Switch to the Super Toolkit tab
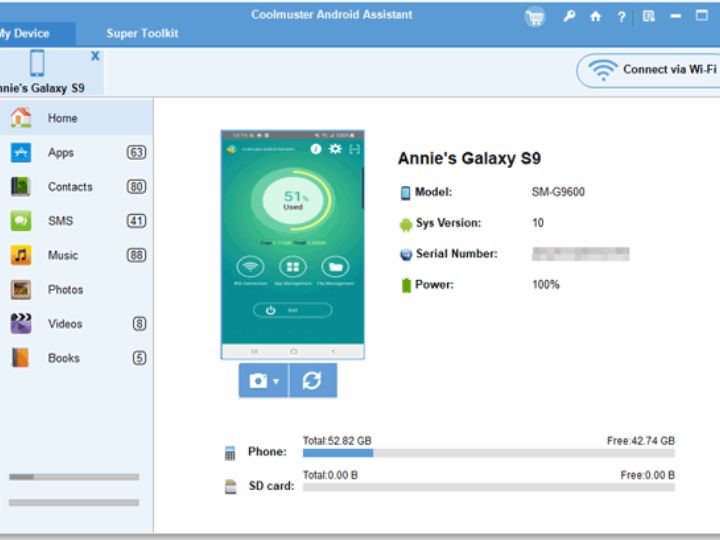The image size is (720, 540). pyautogui.click(x=142, y=34)
